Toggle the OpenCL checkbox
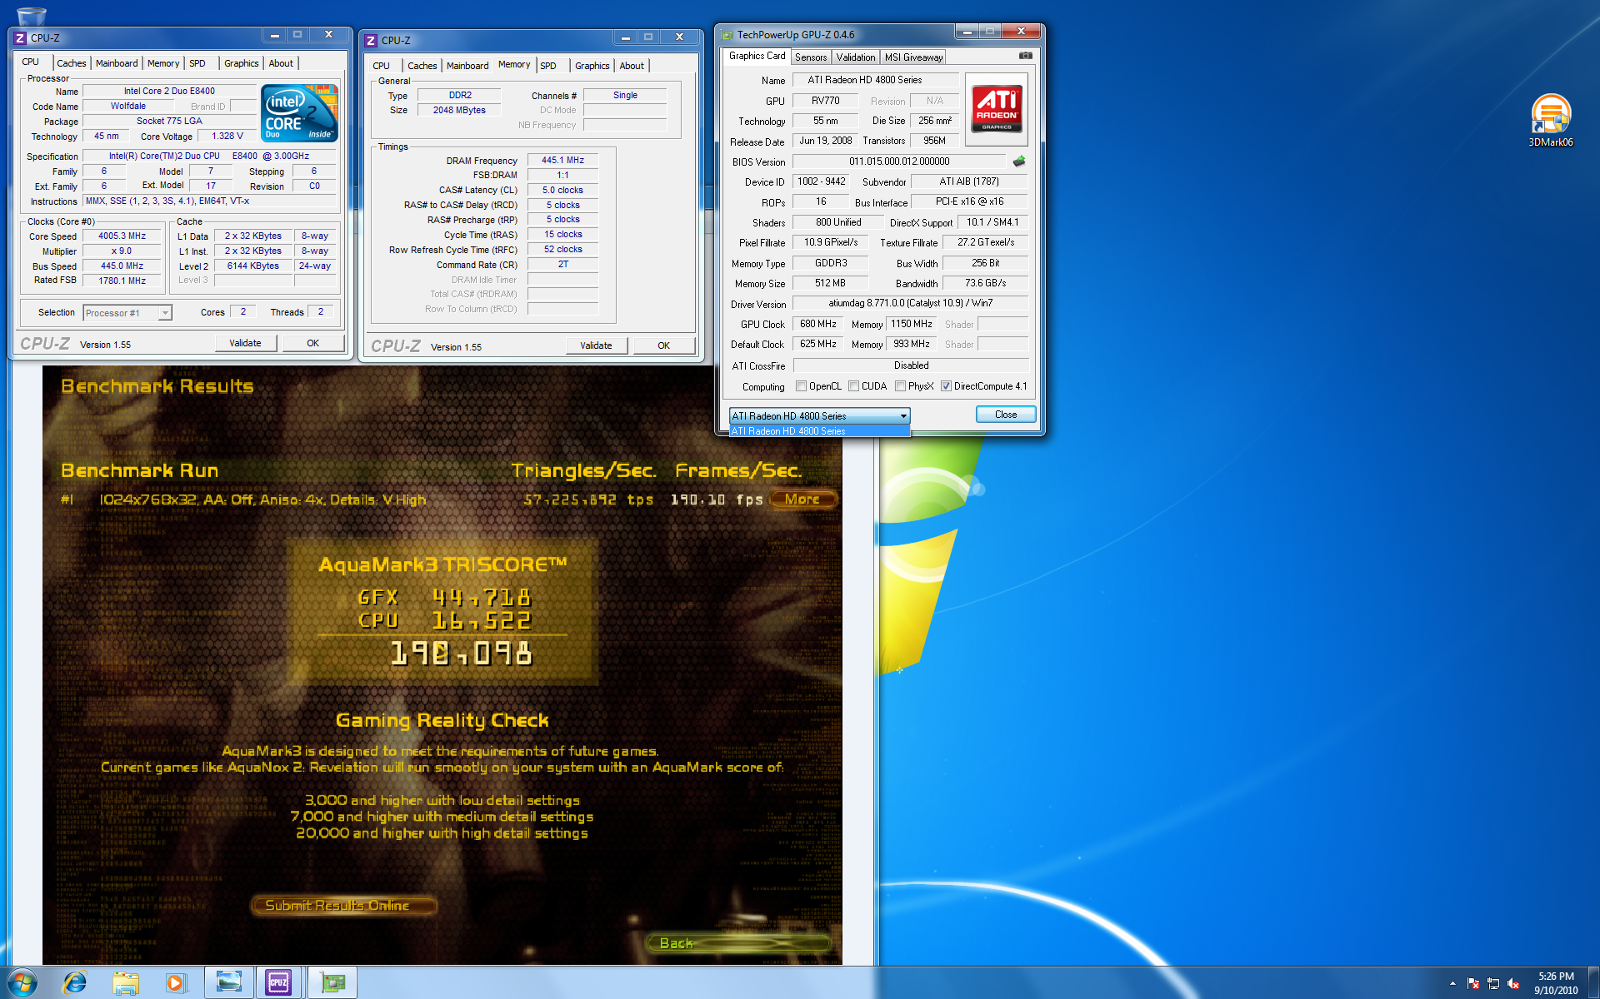 coord(801,386)
